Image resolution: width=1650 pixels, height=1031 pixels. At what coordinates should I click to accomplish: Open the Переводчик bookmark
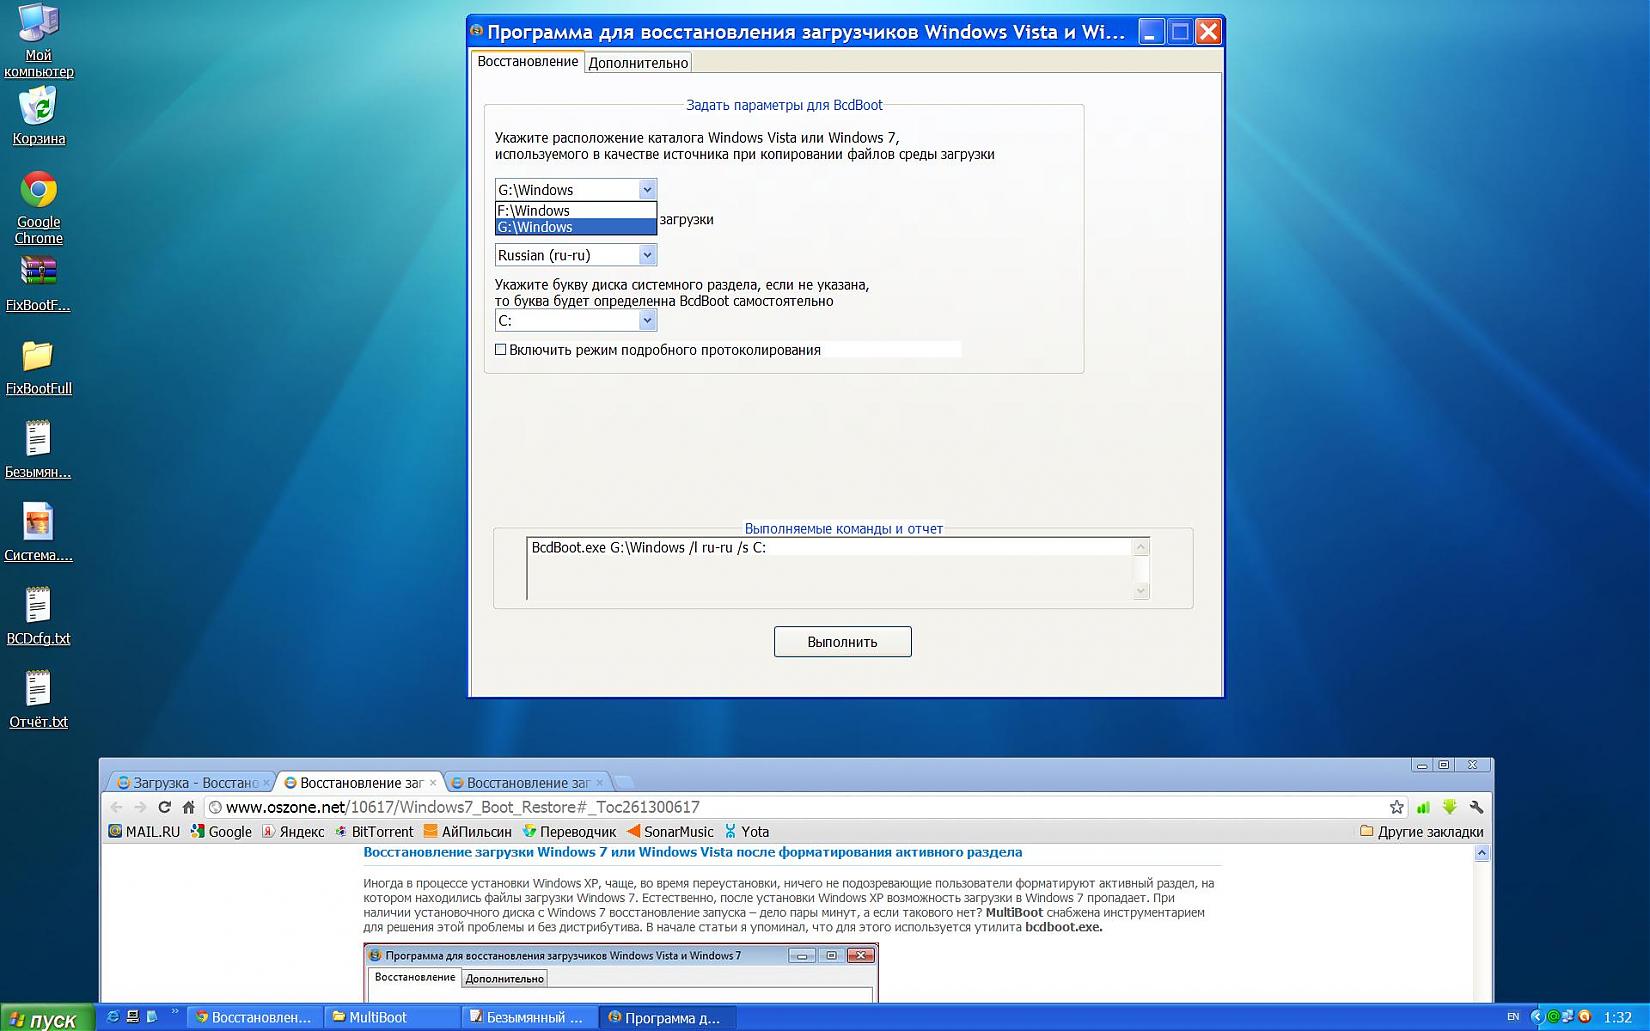[569, 831]
